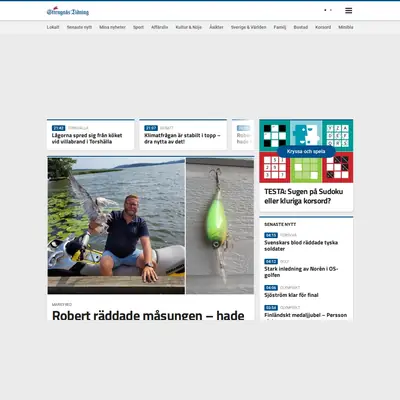The width and height of the screenshot is (400, 400).
Task: Open the Klimatfrågan debate article
Action: click(182, 138)
